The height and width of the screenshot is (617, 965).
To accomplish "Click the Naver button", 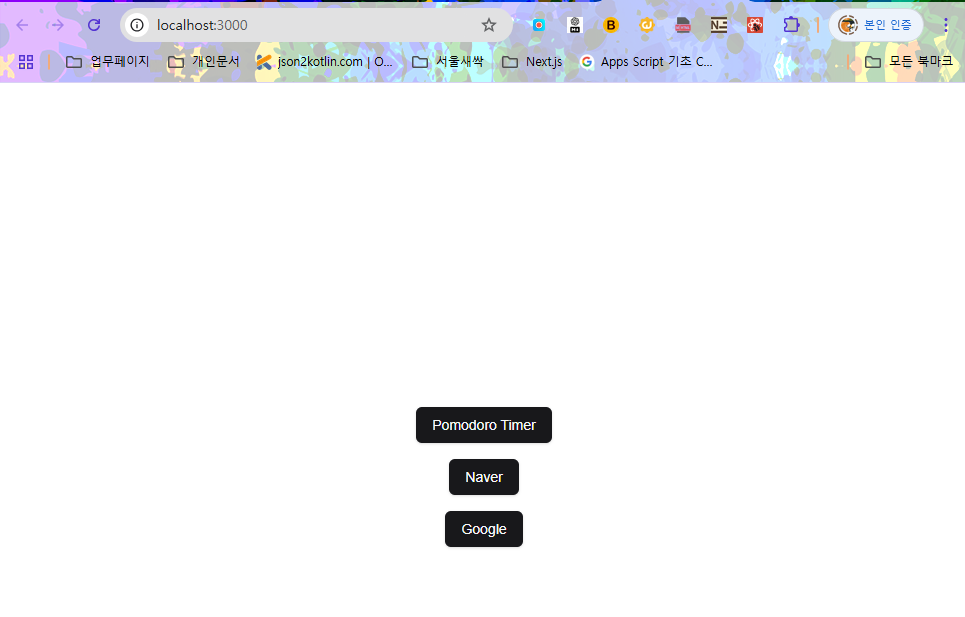I will (x=484, y=477).
